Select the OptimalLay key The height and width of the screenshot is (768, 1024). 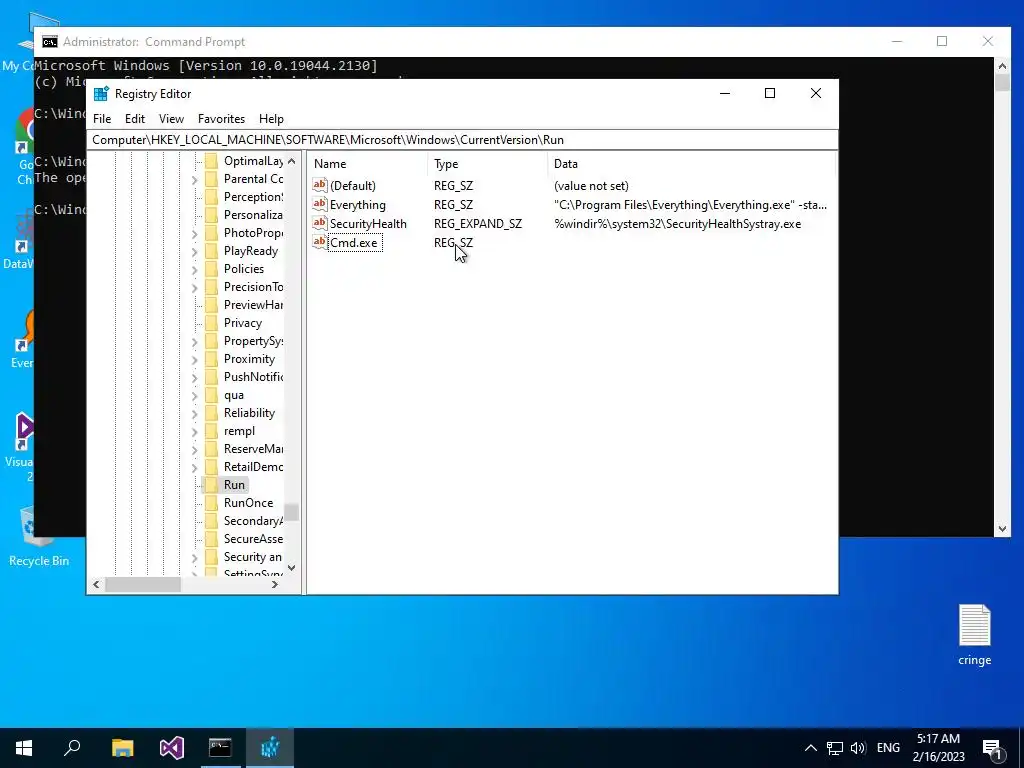[x=253, y=161]
